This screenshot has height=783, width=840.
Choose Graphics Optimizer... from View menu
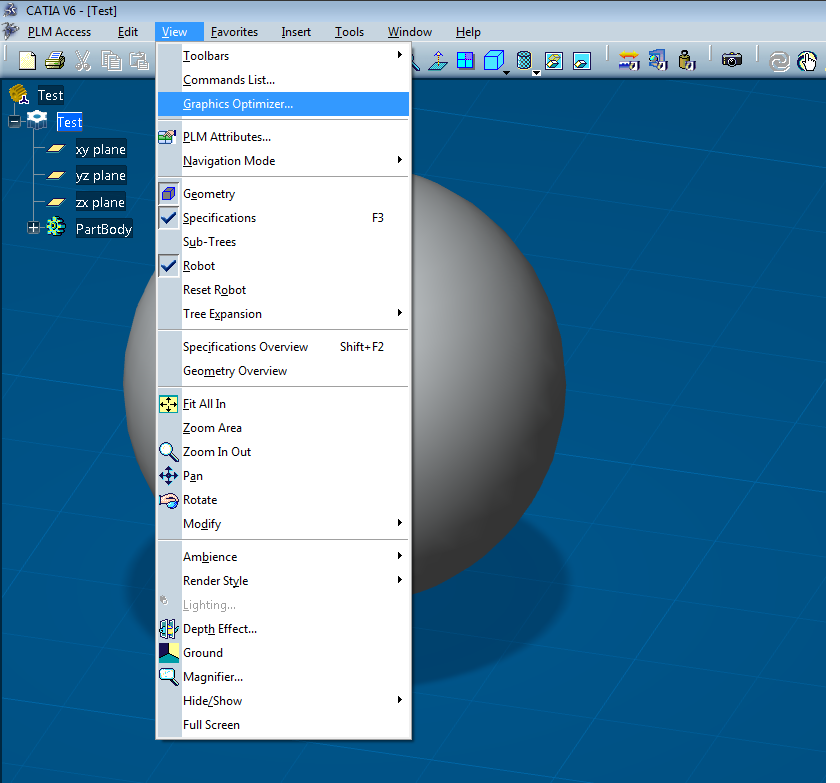(283, 104)
